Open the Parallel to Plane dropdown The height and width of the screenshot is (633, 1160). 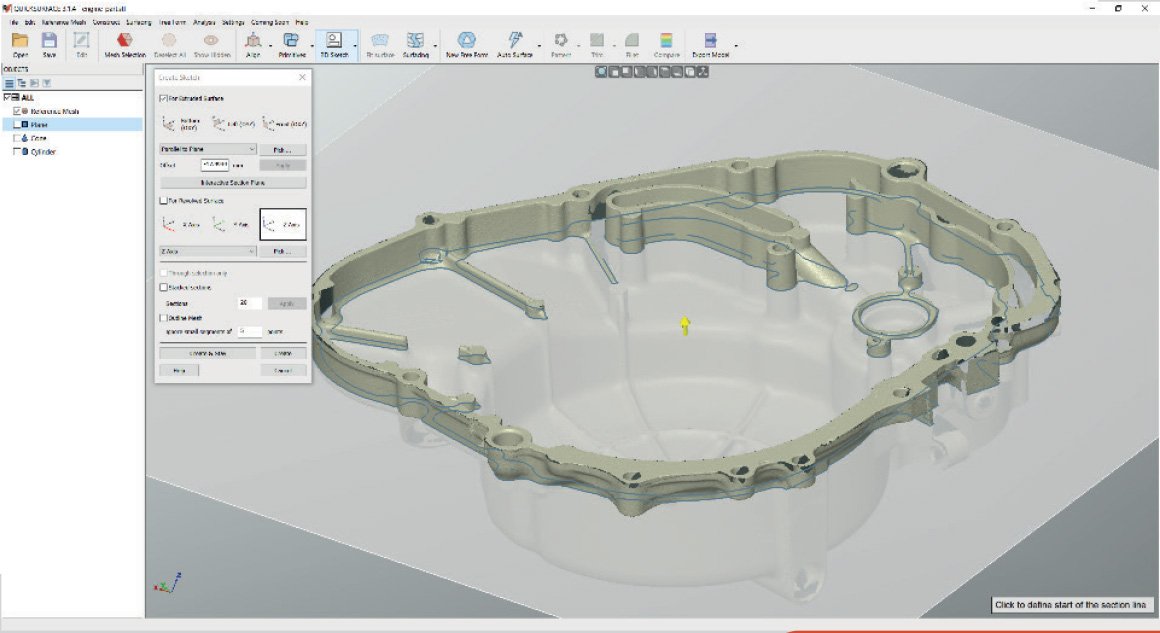point(208,149)
